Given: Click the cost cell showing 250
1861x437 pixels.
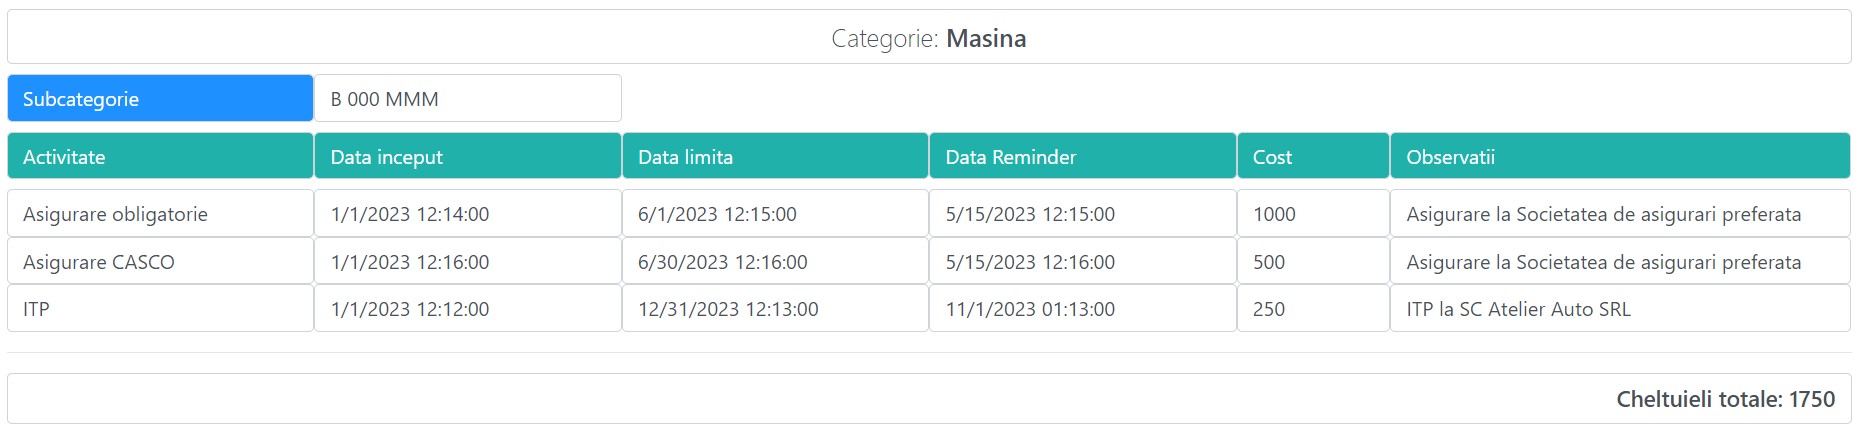Looking at the screenshot, I should [x=1312, y=309].
